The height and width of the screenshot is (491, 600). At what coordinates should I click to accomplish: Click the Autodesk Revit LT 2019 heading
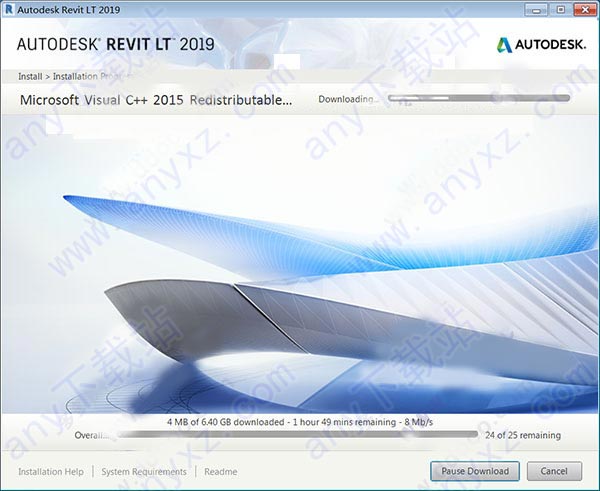[x=116, y=44]
